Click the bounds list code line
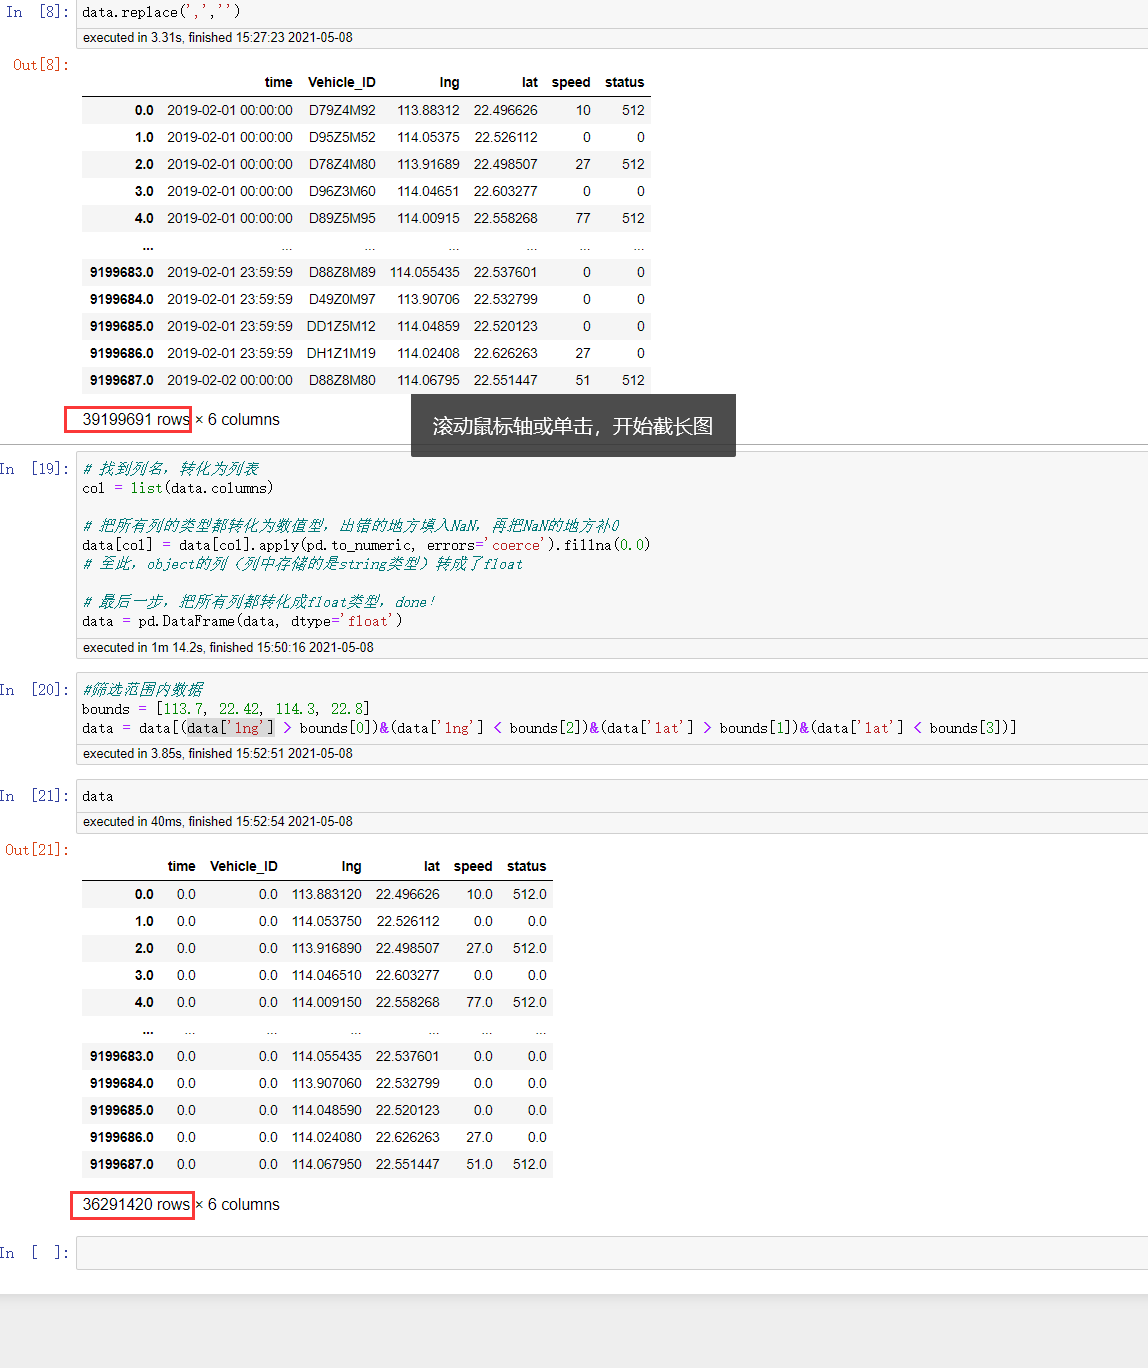Screen dimensions: 1148x1368 (x=220, y=708)
